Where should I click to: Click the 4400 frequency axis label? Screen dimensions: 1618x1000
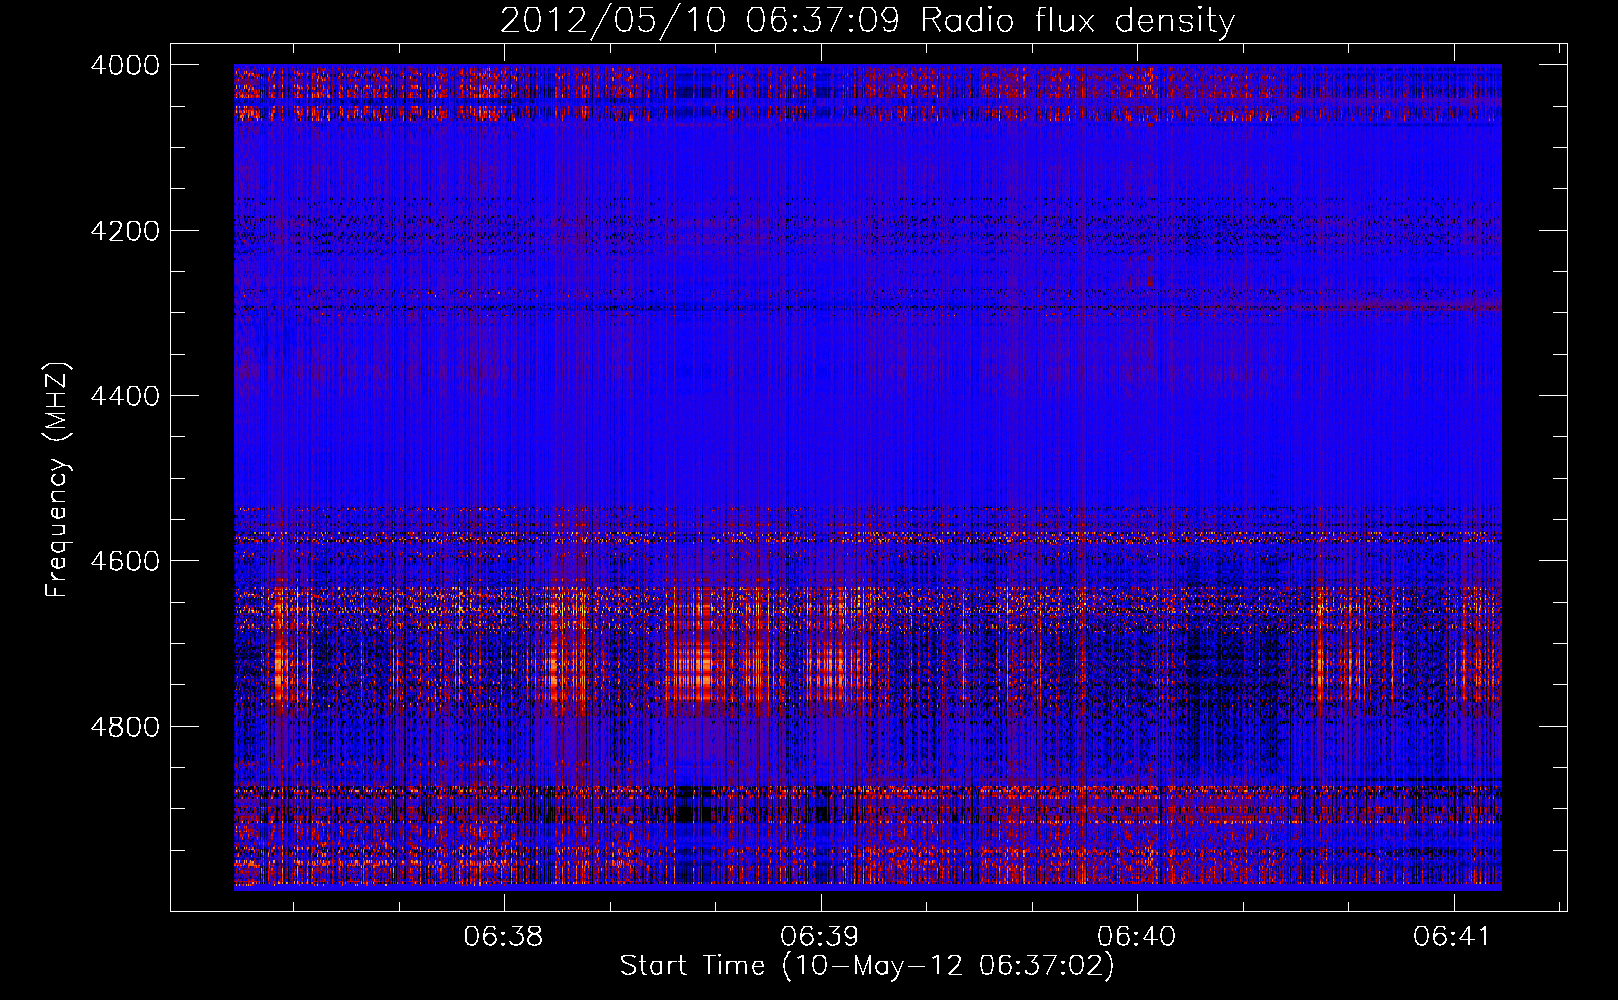coord(125,396)
